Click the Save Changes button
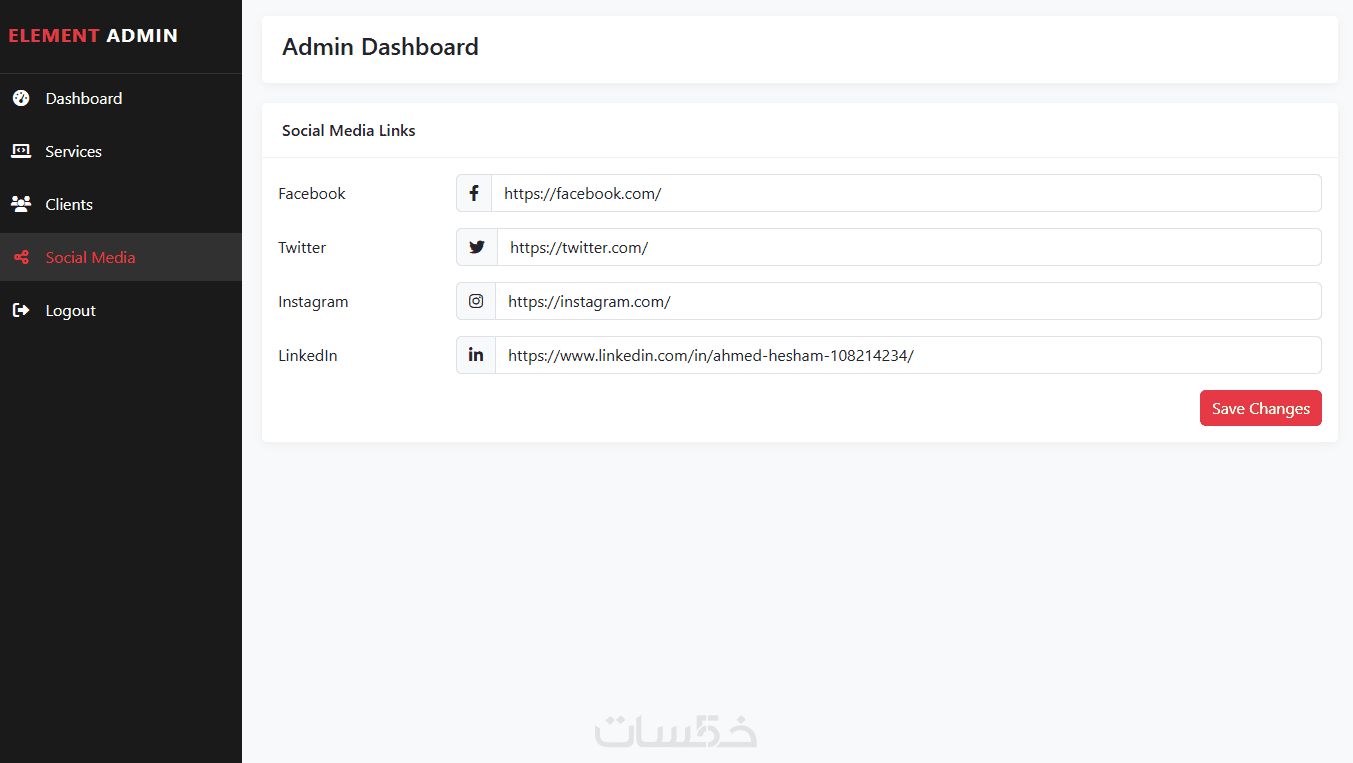1353x763 pixels. 1260,408
